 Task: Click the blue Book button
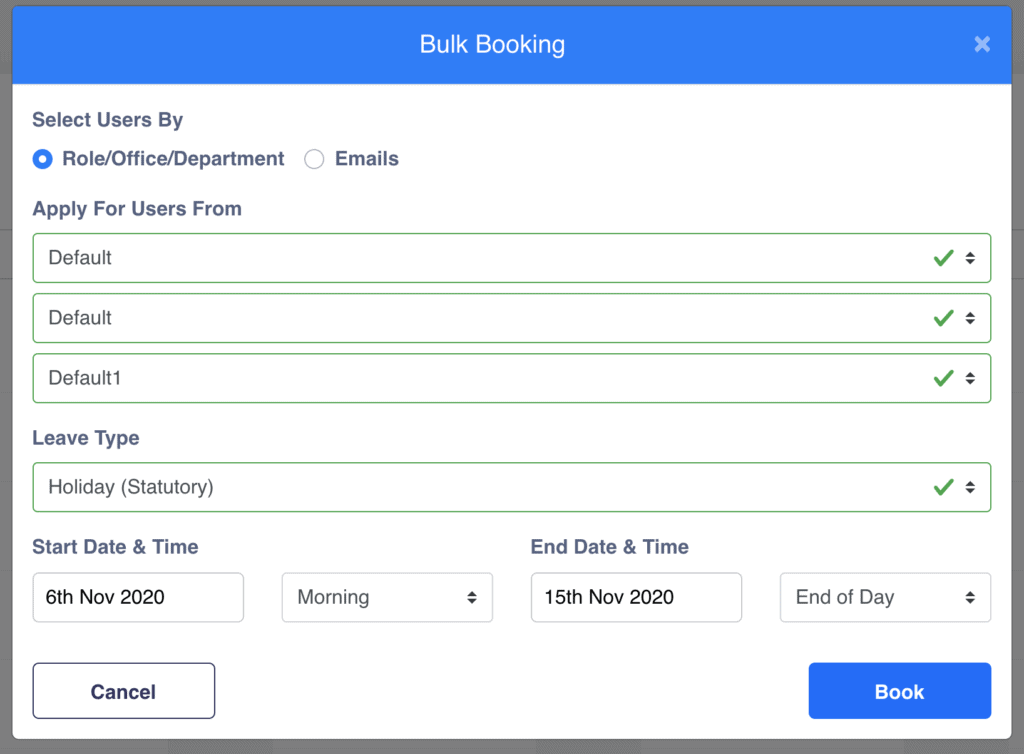click(x=899, y=691)
